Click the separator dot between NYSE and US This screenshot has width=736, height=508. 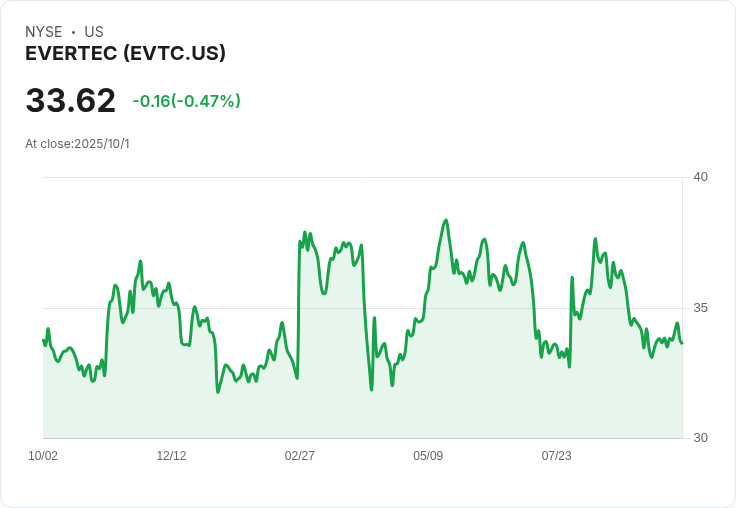coord(73,32)
